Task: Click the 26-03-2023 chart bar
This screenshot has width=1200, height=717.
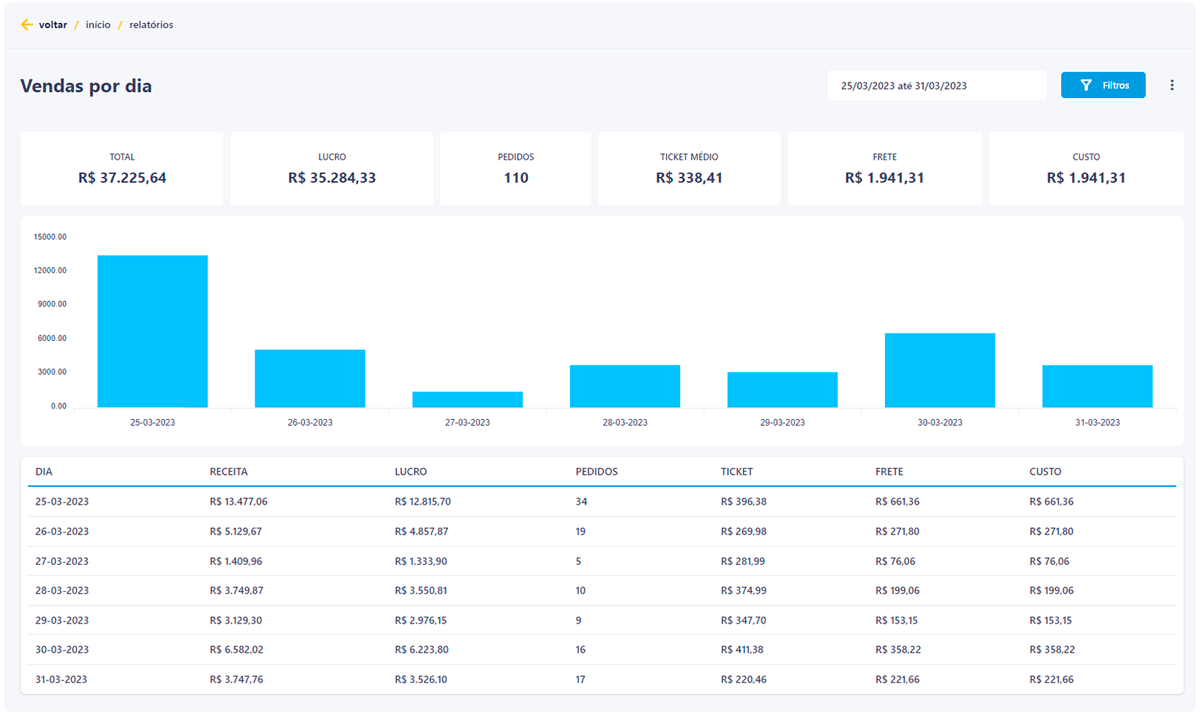Action: coord(310,378)
